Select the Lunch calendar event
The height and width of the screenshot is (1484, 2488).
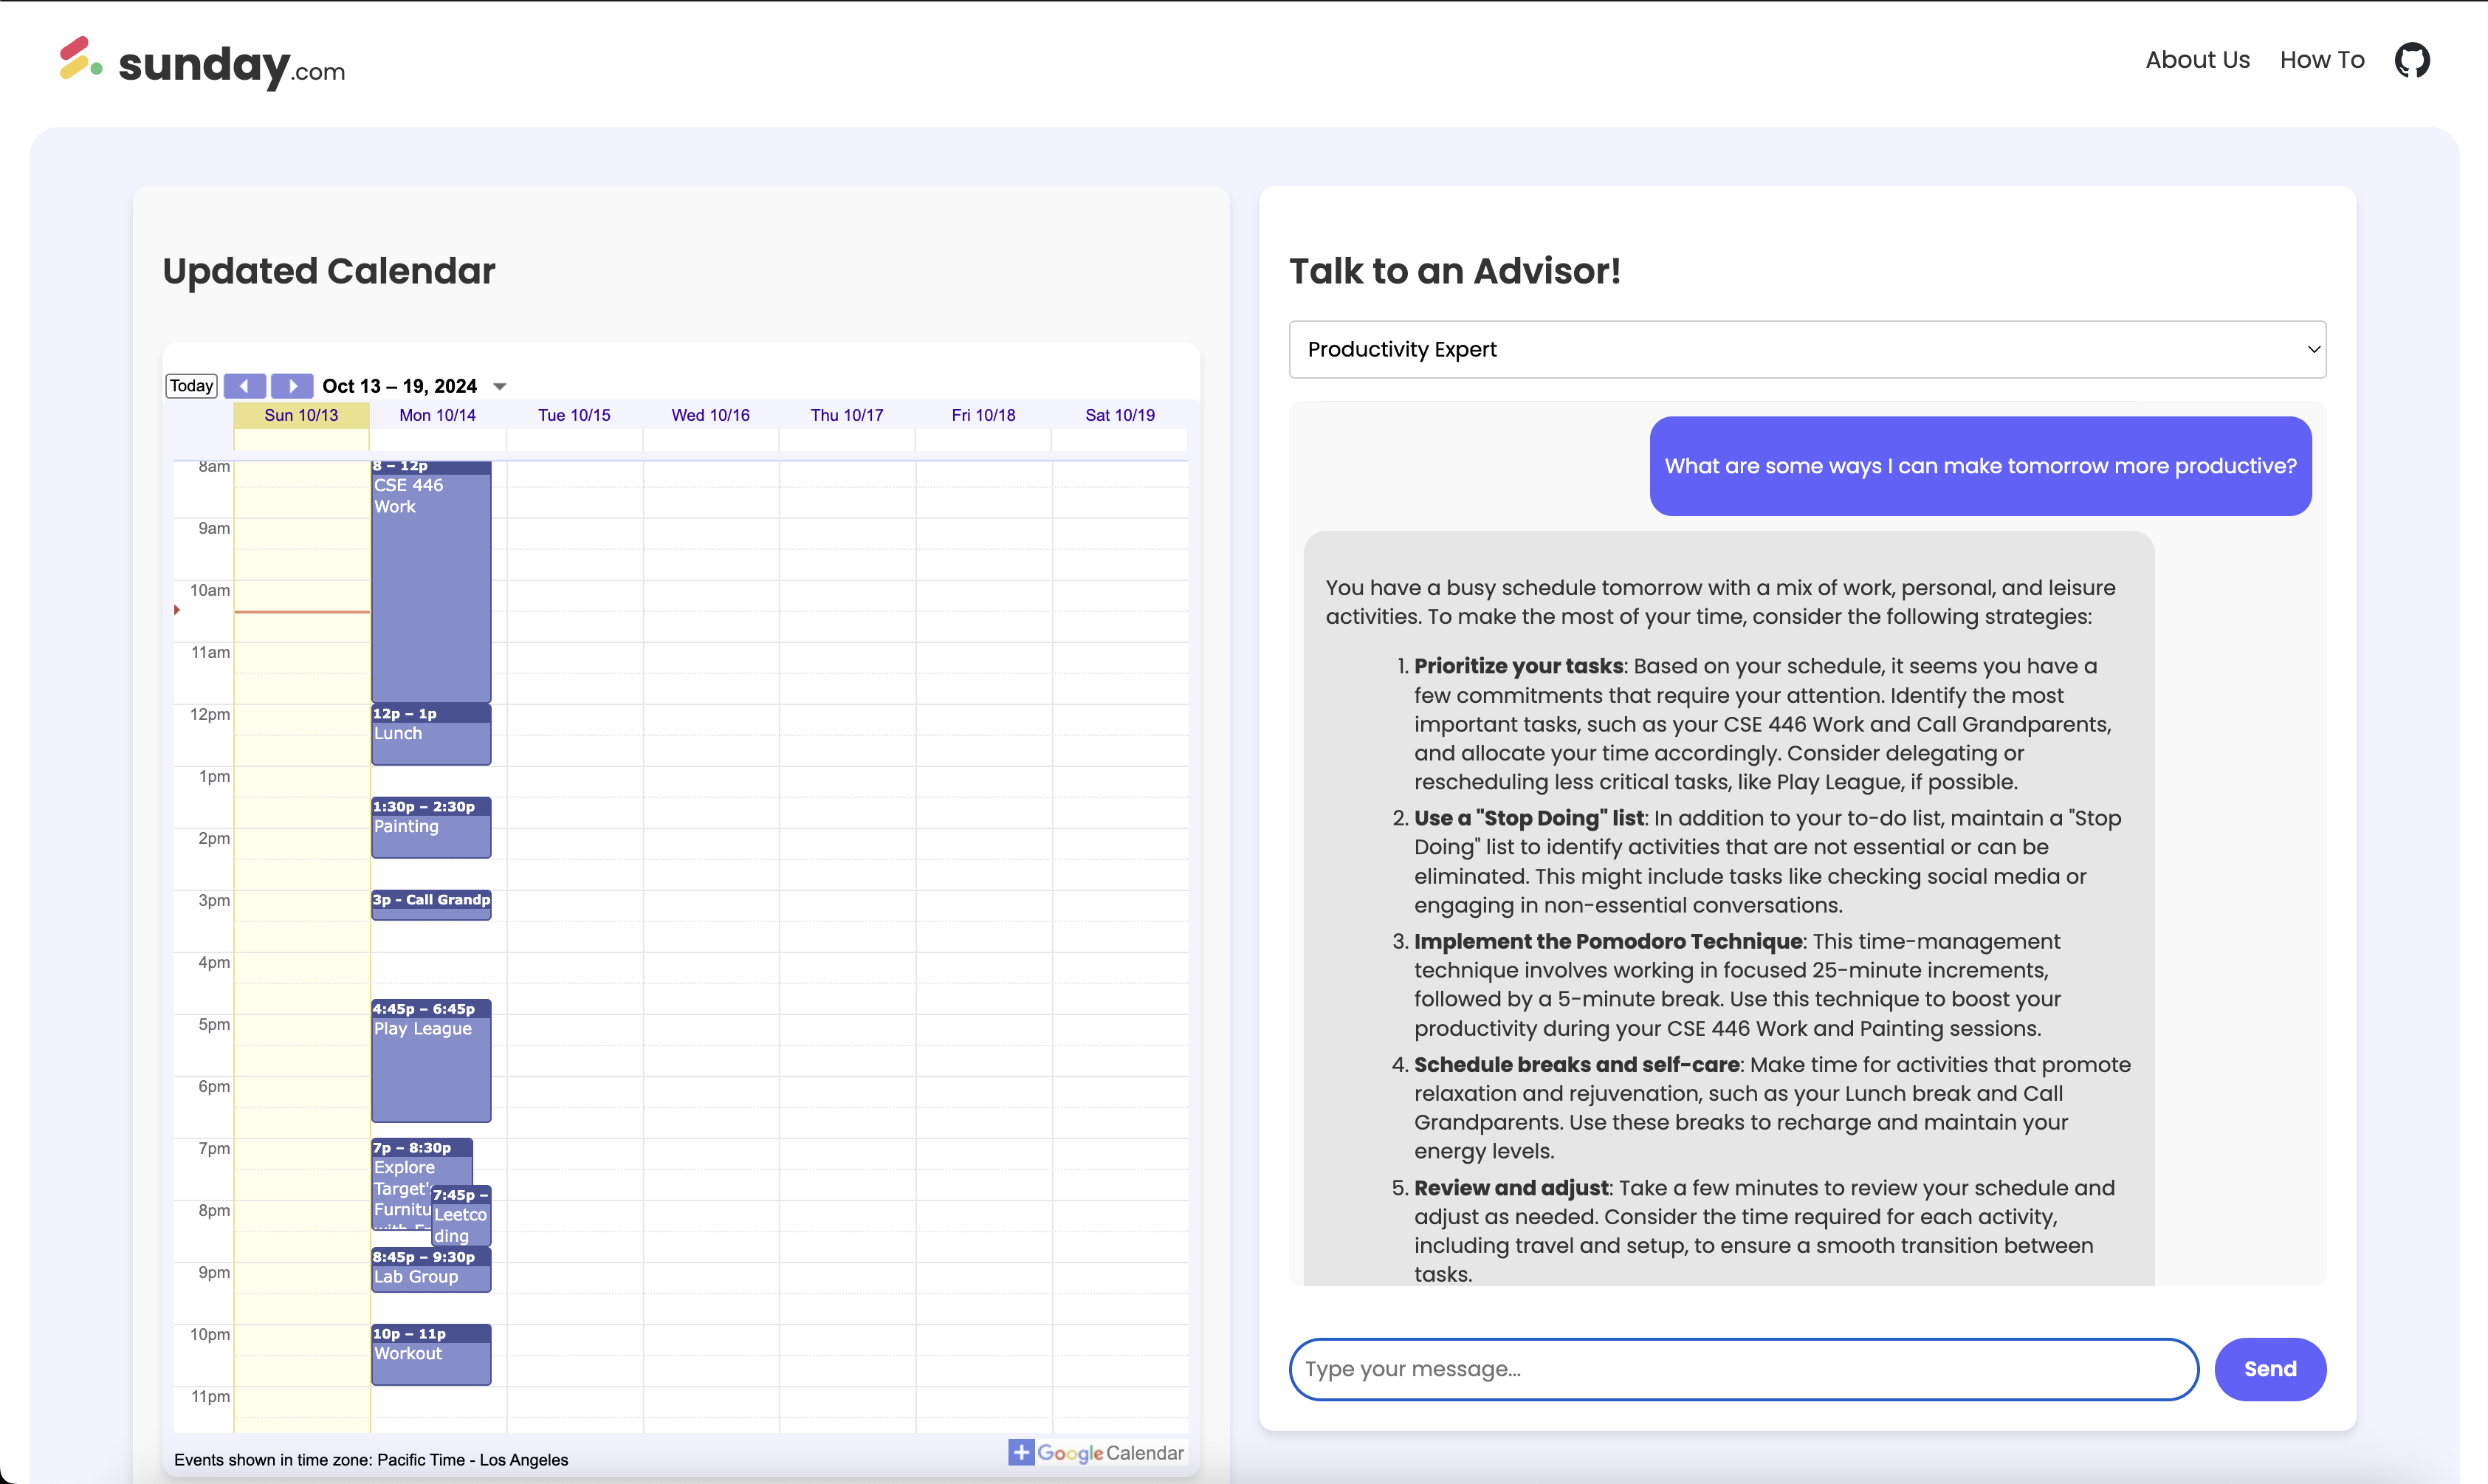[431, 735]
